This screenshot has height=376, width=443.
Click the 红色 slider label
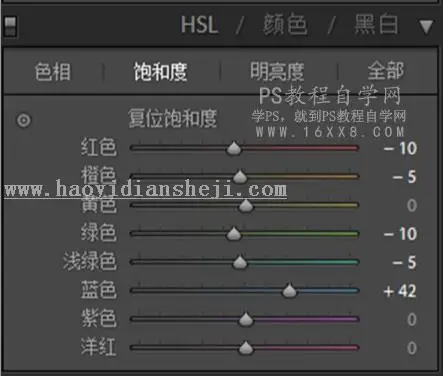[98, 147]
